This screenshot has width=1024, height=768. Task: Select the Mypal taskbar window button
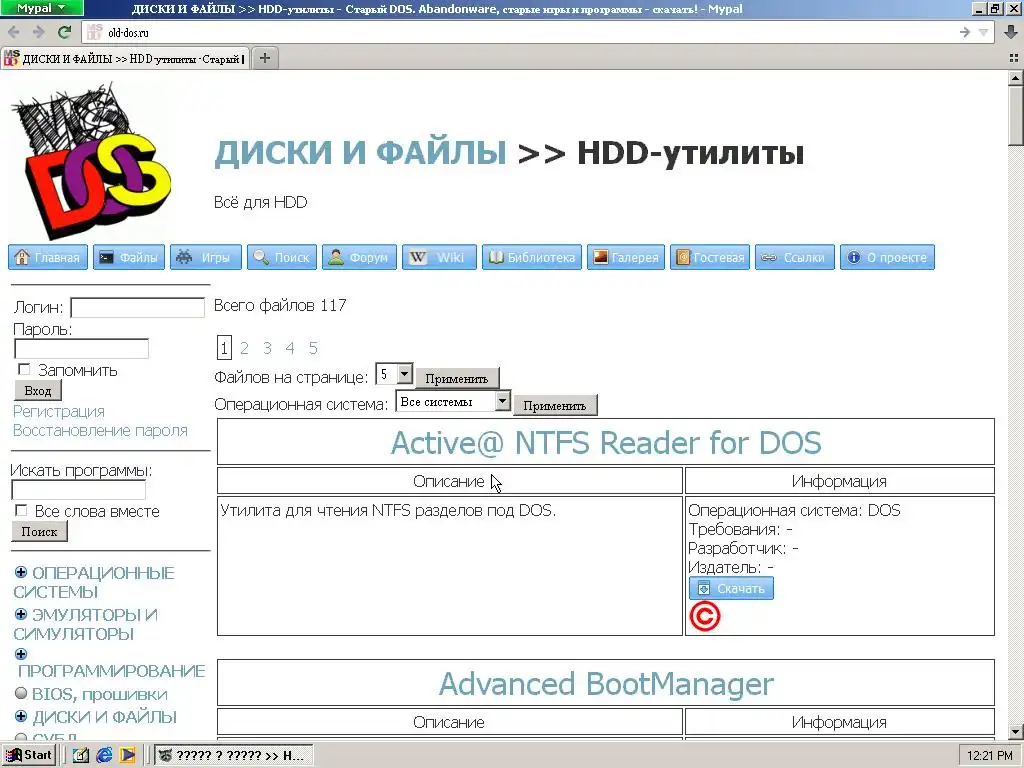[x=233, y=756]
